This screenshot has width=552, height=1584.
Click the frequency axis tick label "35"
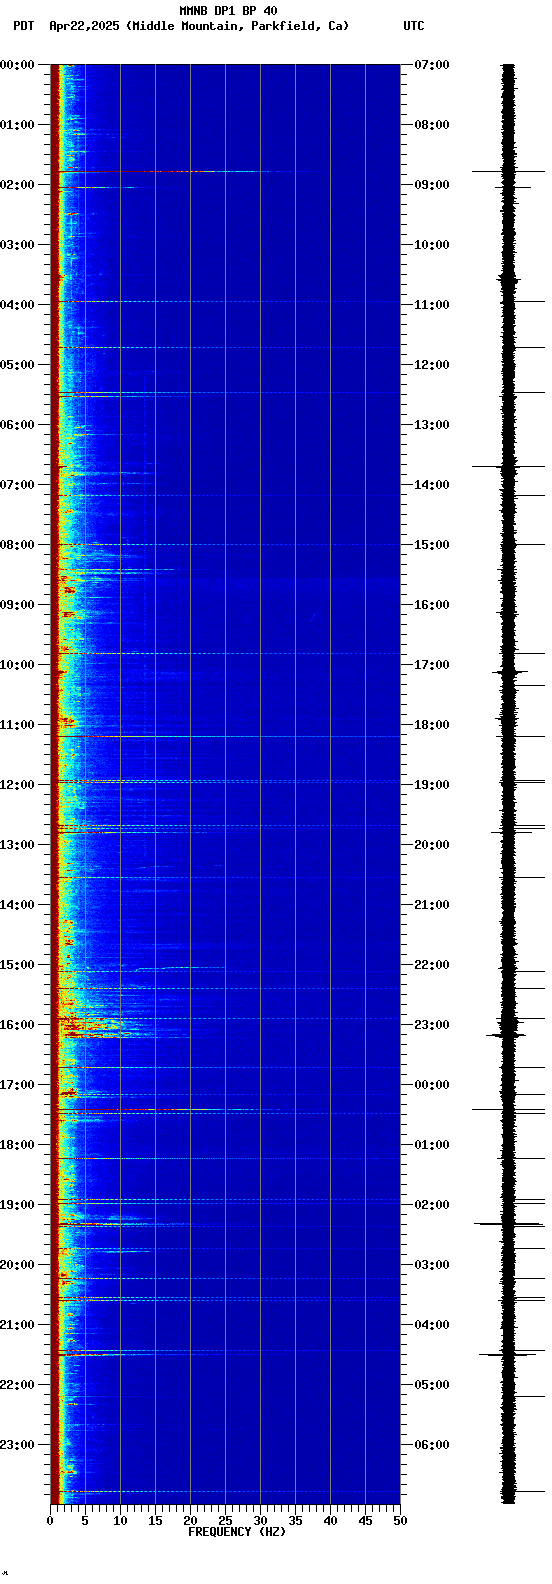pos(295,1521)
